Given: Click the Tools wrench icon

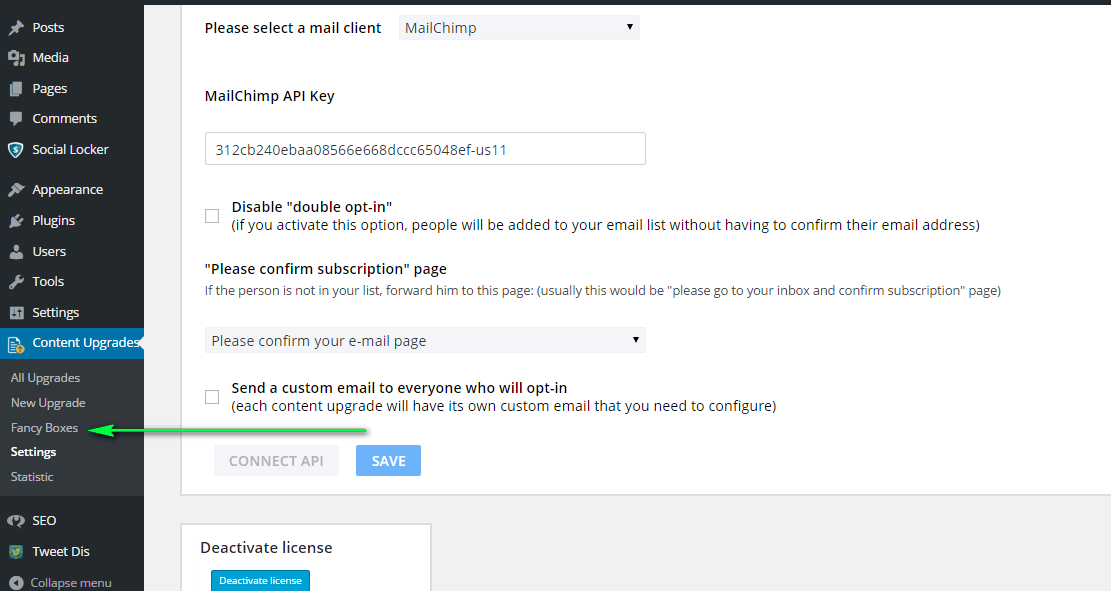Looking at the screenshot, I should pos(16,282).
